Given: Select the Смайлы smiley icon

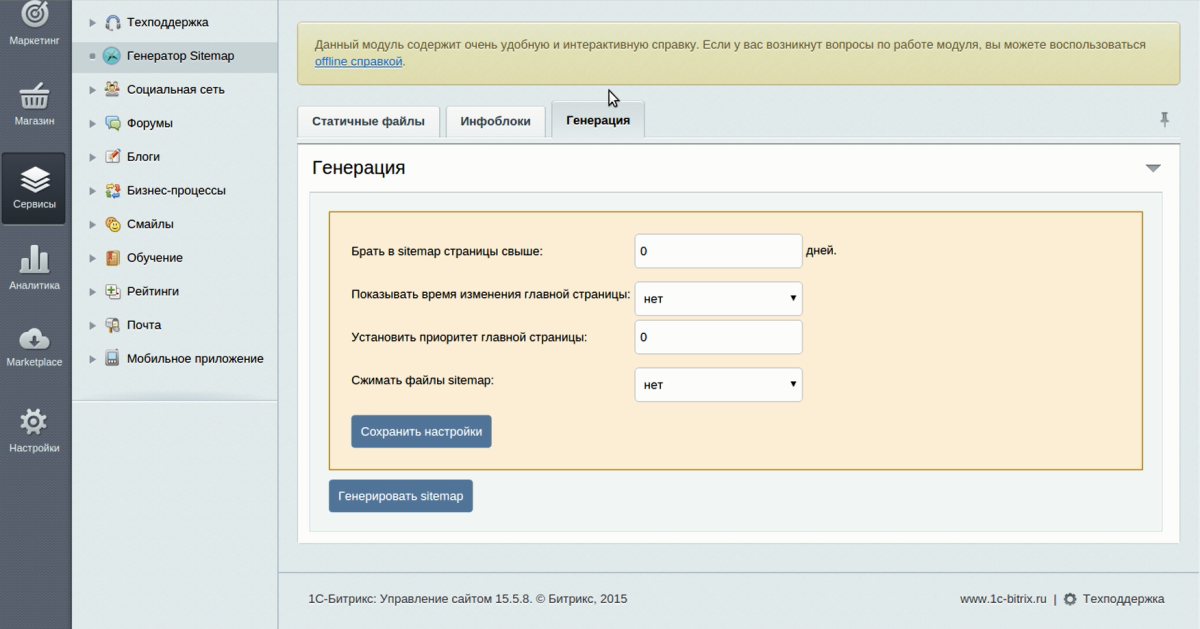Looking at the screenshot, I should (x=110, y=223).
